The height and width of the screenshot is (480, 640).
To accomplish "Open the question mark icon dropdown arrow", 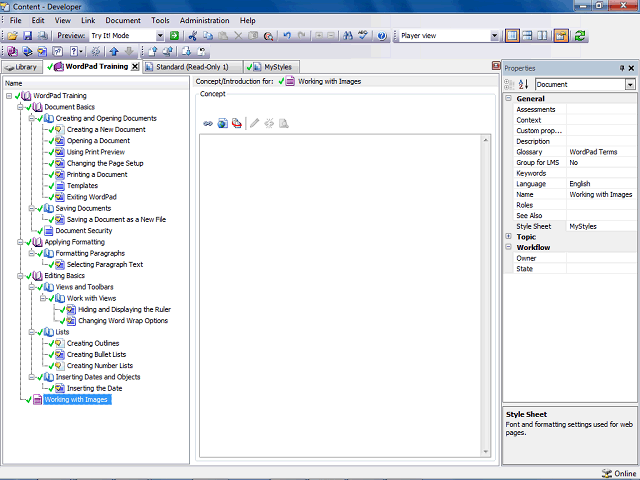I will (81, 51).
